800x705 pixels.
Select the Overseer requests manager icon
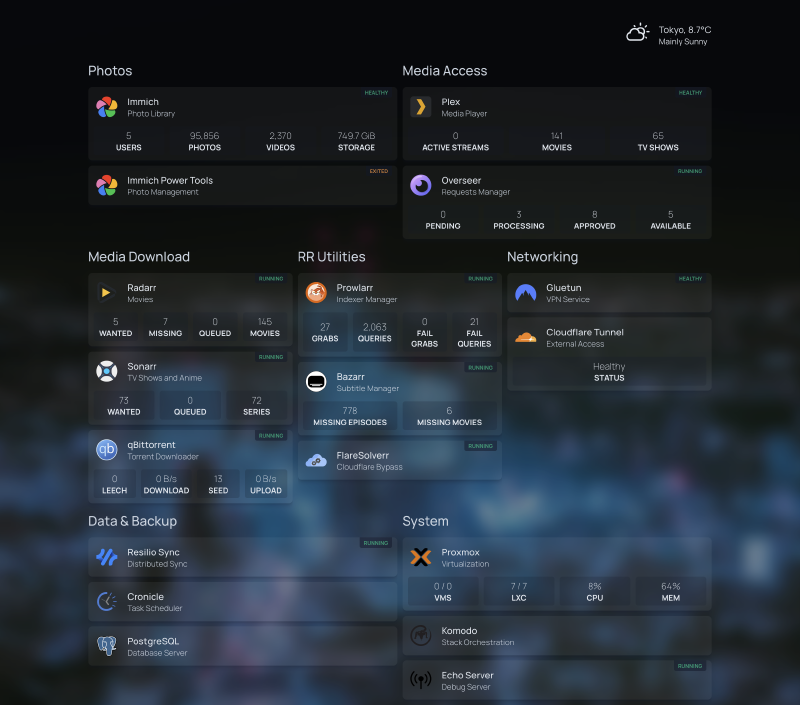[420, 186]
